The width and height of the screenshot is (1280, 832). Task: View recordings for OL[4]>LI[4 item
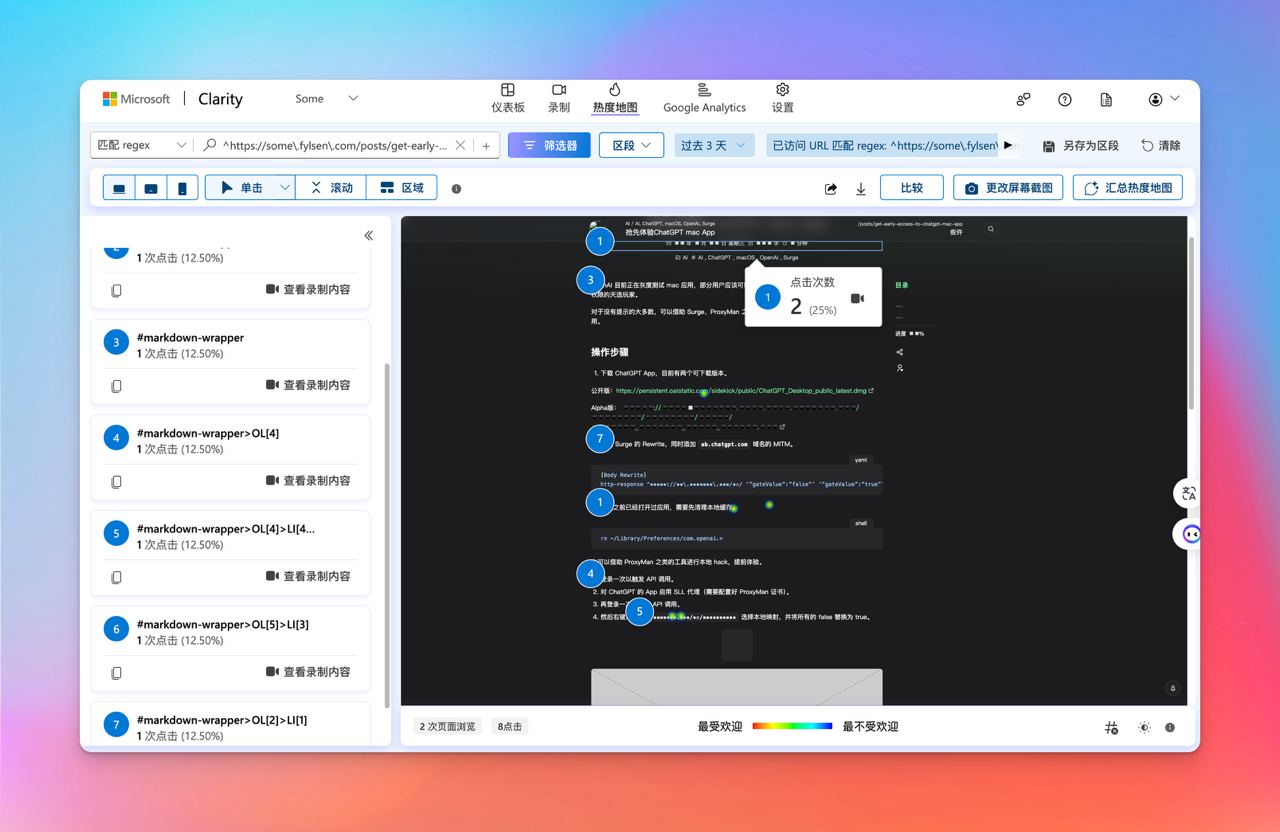[308, 576]
